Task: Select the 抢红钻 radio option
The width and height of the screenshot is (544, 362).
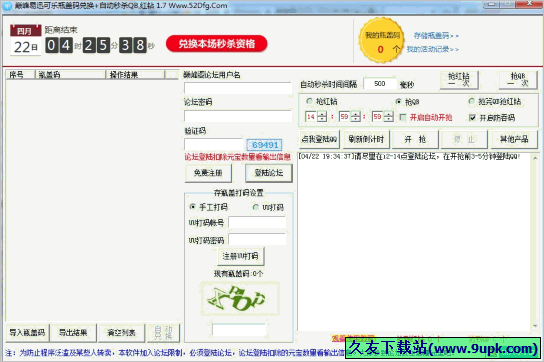Action: (x=322, y=101)
